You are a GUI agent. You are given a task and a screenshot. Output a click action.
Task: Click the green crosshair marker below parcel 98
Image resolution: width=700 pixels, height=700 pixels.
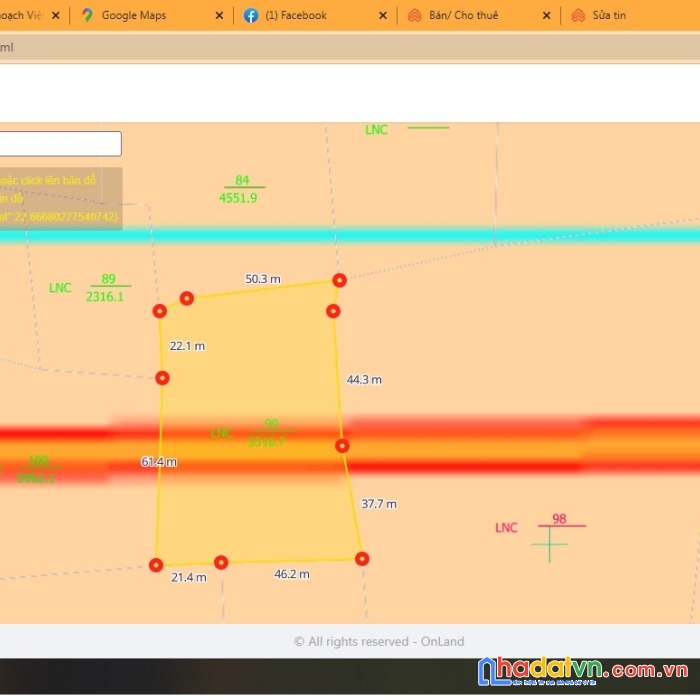click(549, 545)
